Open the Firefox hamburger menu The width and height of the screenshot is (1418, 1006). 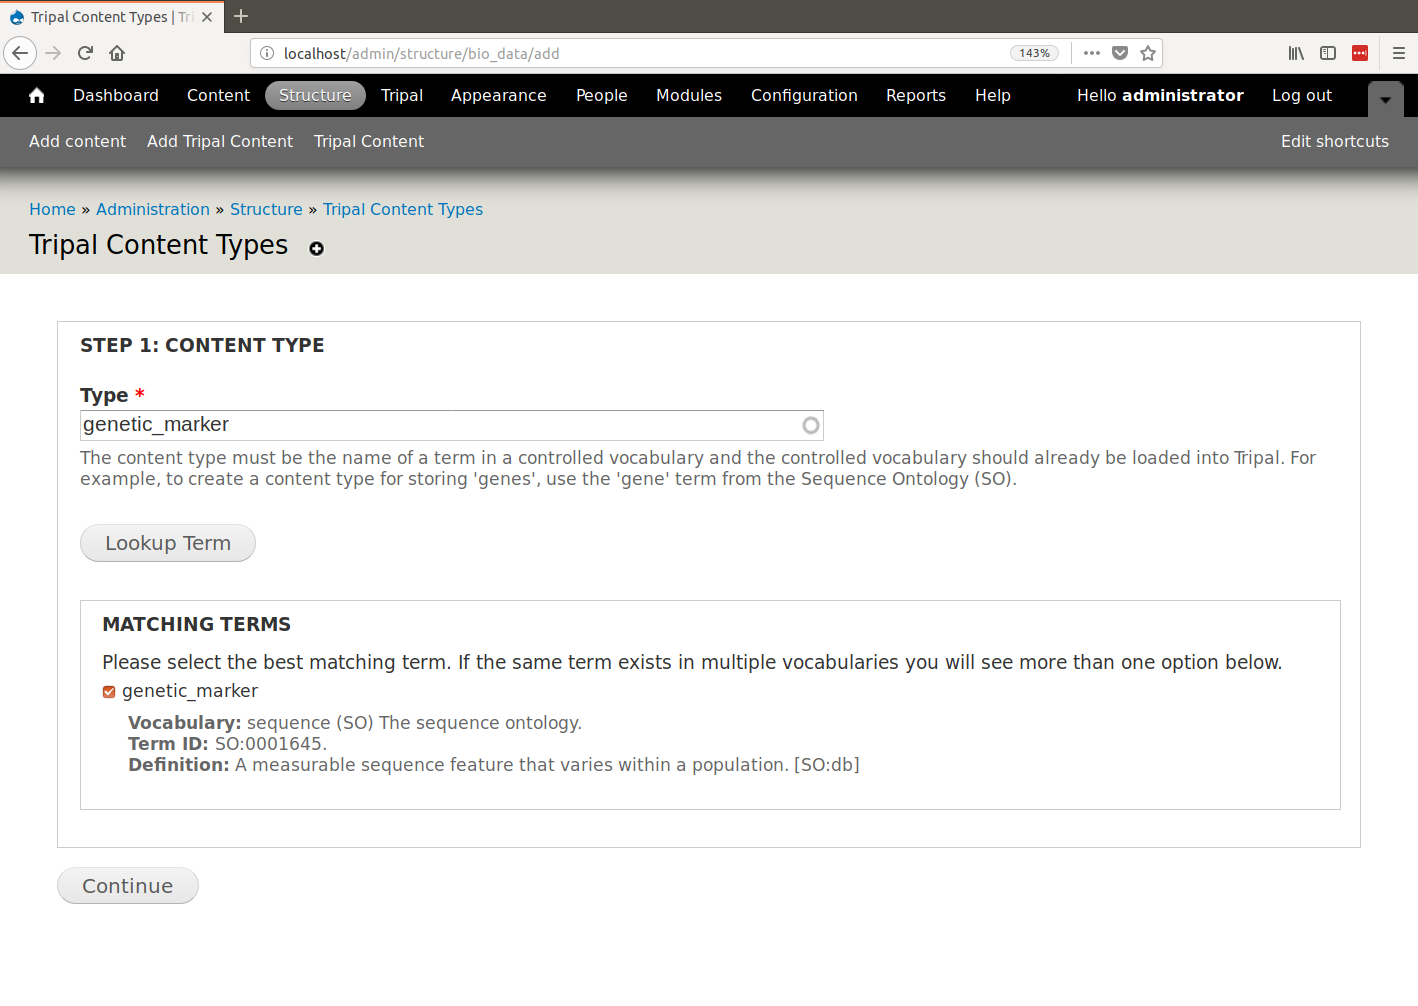tap(1398, 53)
